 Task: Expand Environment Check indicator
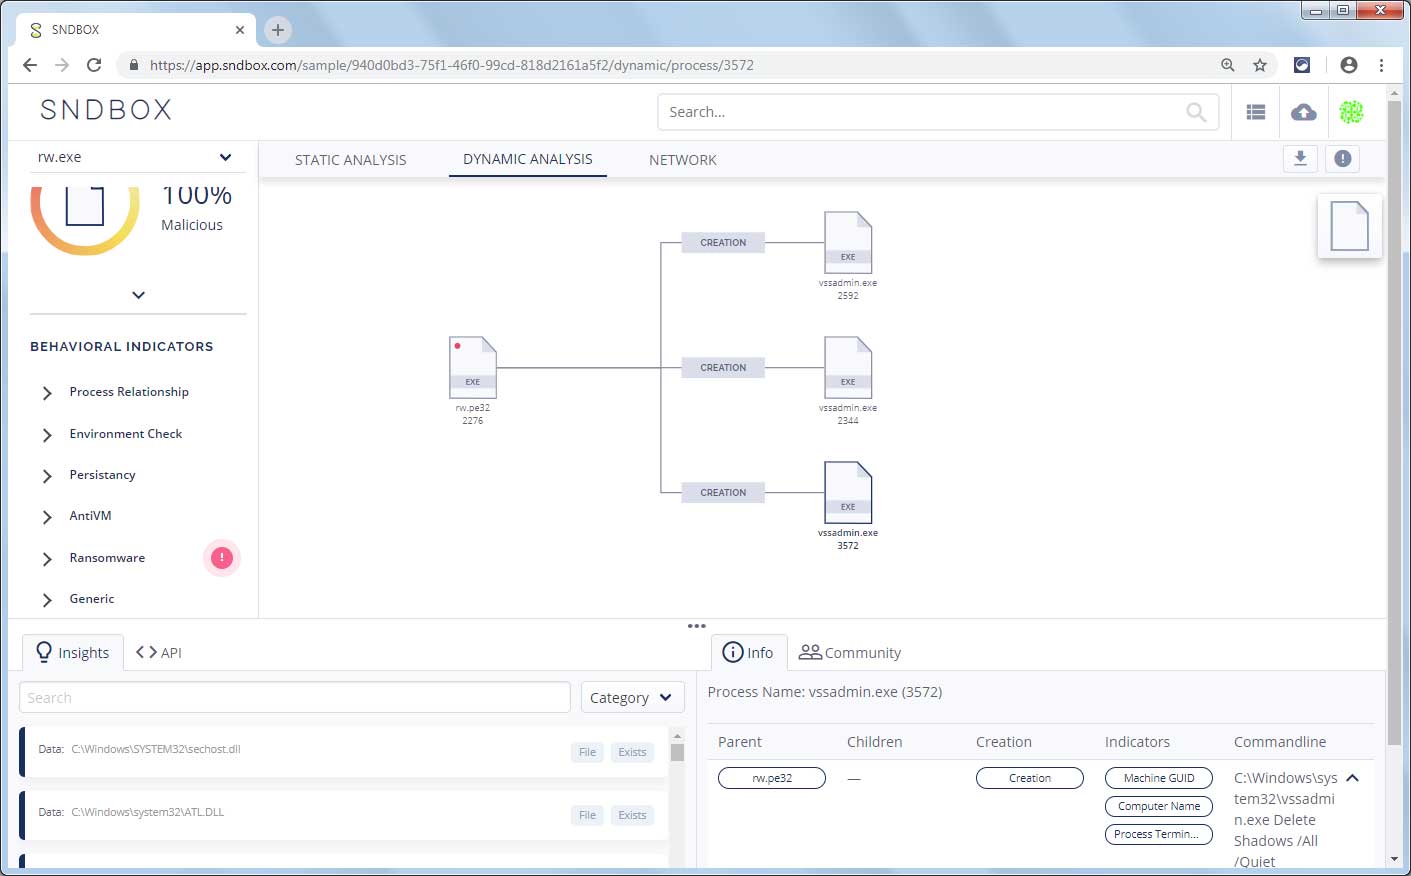click(47, 435)
